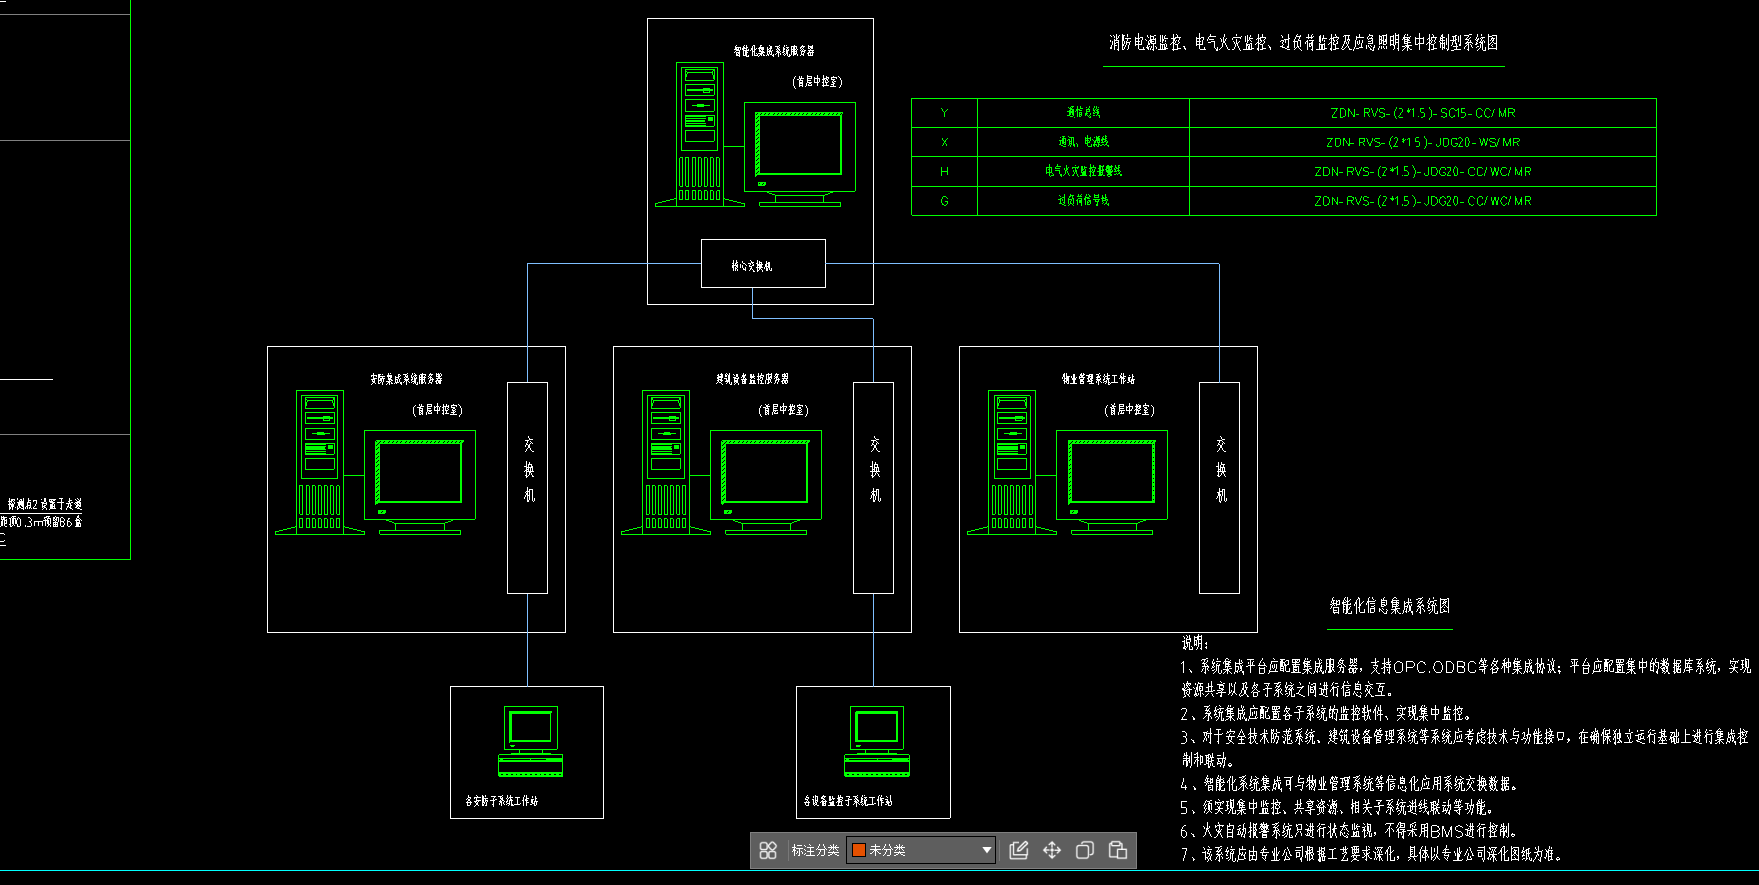Click spec ZDN-RVS-(2*1.5)-JDG20-WS/MR
The image size is (1759, 885).
coord(1422,142)
